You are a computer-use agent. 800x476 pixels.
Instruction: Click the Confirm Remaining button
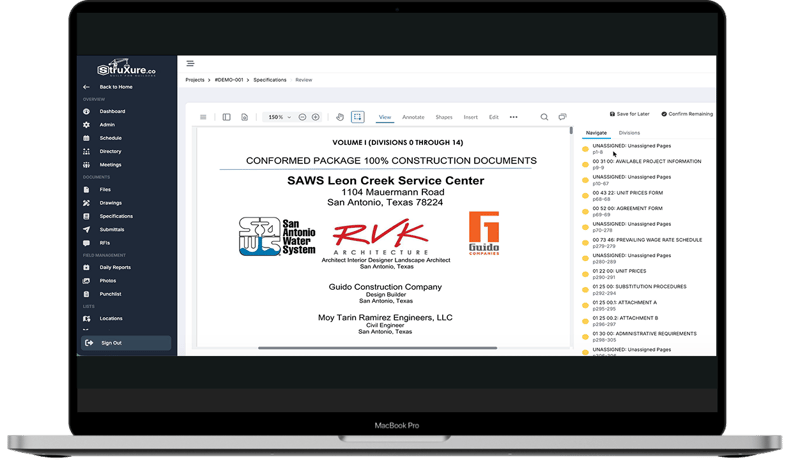point(687,114)
